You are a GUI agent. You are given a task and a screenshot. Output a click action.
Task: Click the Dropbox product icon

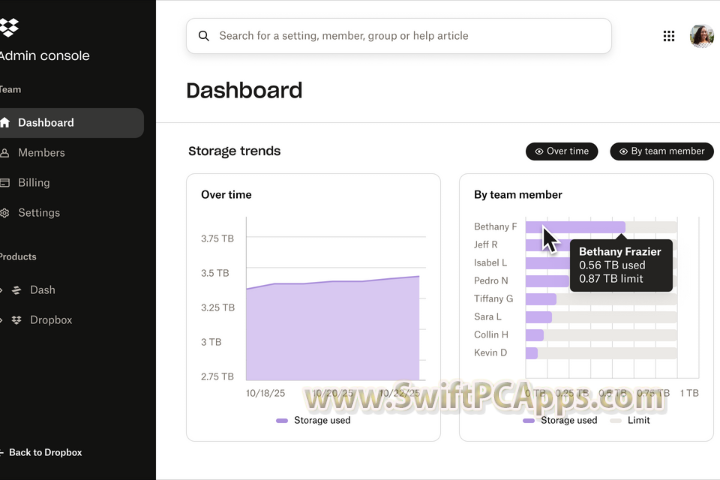pyautogui.click(x=17, y=320)
